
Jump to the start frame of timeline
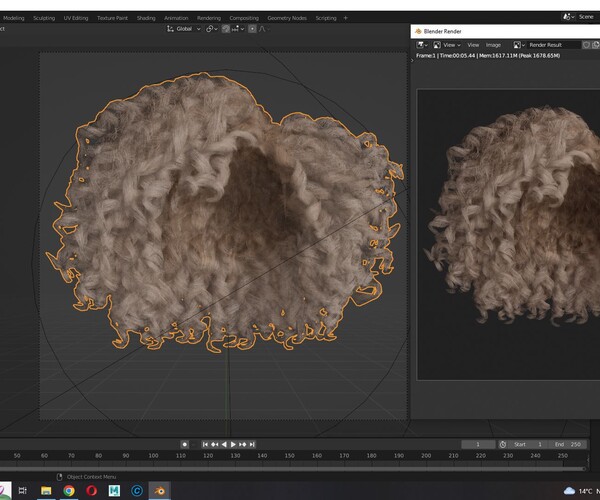[x=205, y=444]
